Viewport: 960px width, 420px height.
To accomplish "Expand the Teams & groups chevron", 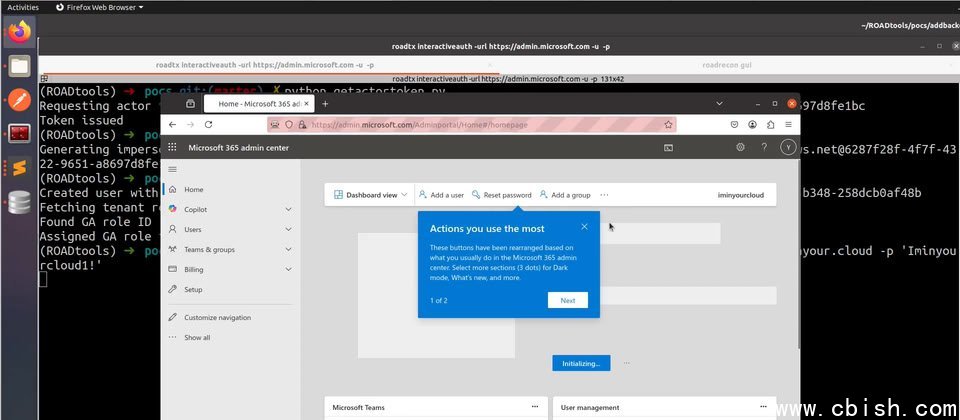I will pos(288,250).
